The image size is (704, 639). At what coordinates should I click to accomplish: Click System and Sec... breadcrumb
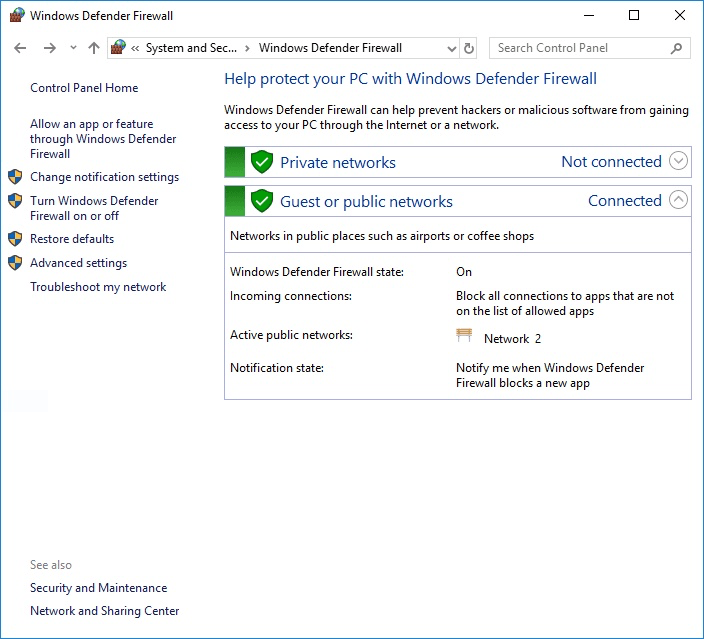[x=191, y=48]
